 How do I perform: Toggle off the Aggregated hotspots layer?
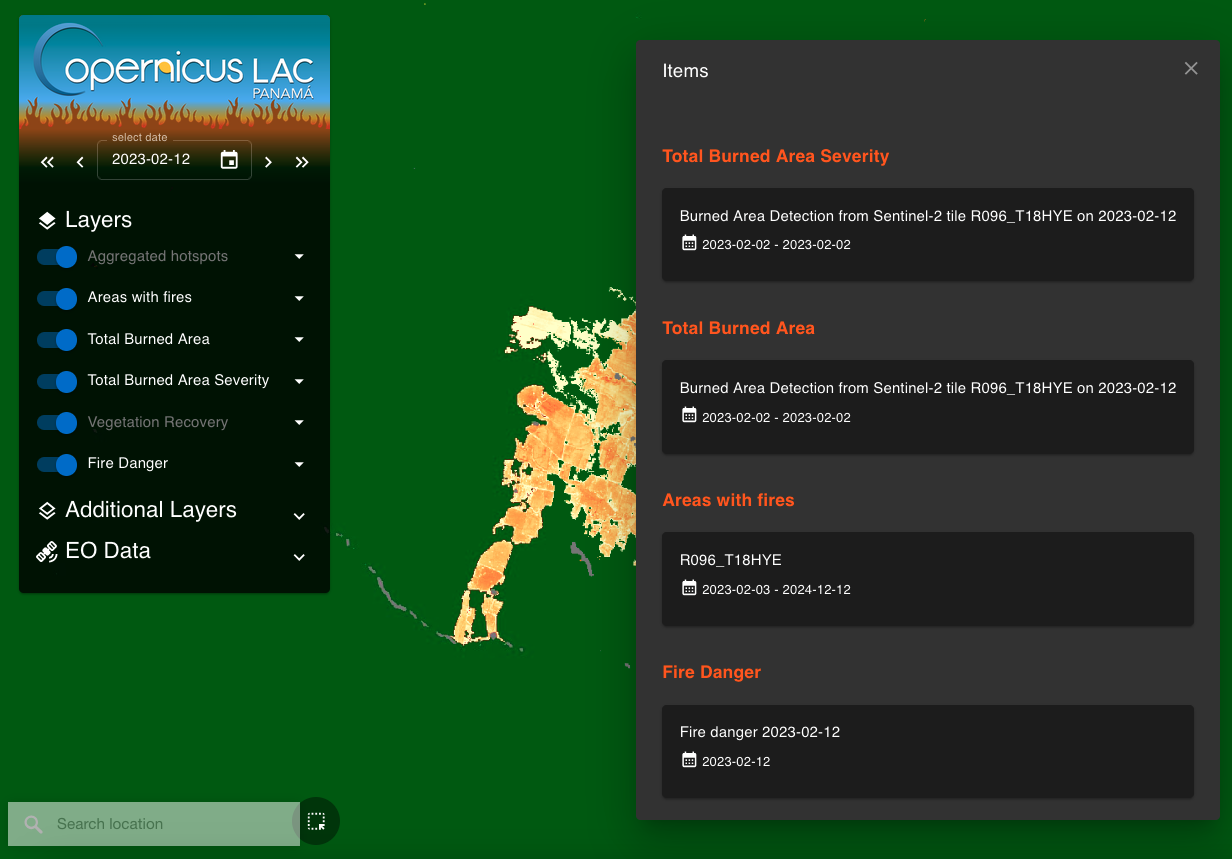(x=57, y=257)
